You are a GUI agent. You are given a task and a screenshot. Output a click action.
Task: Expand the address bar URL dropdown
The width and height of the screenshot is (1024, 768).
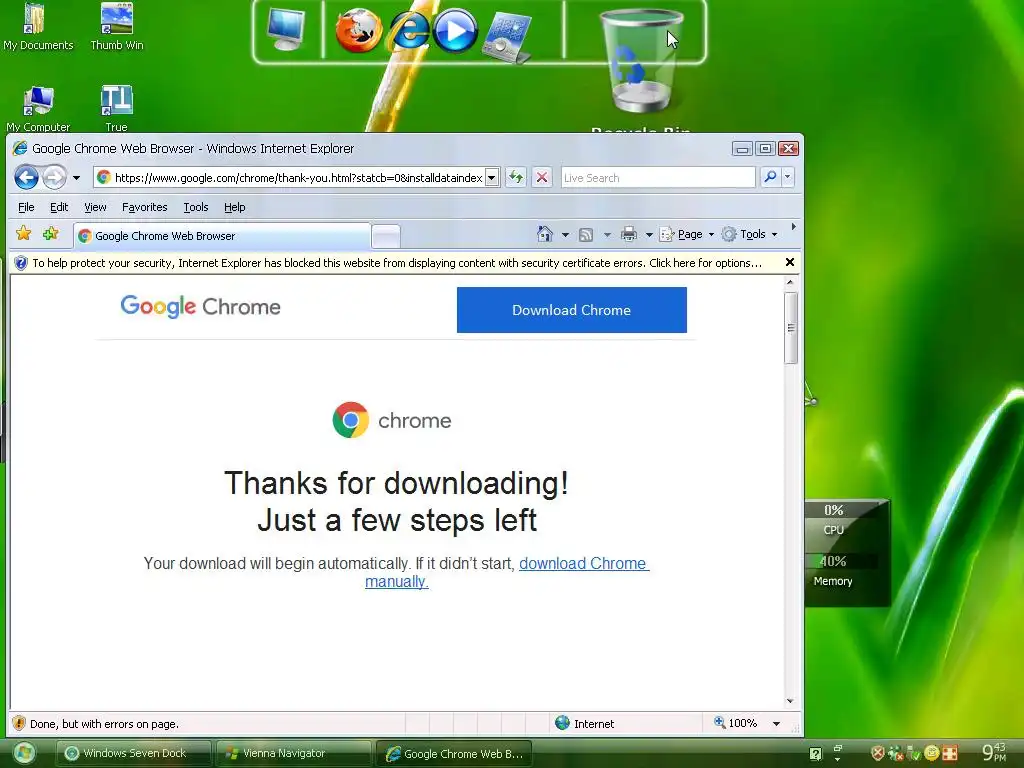click(492, 178)
